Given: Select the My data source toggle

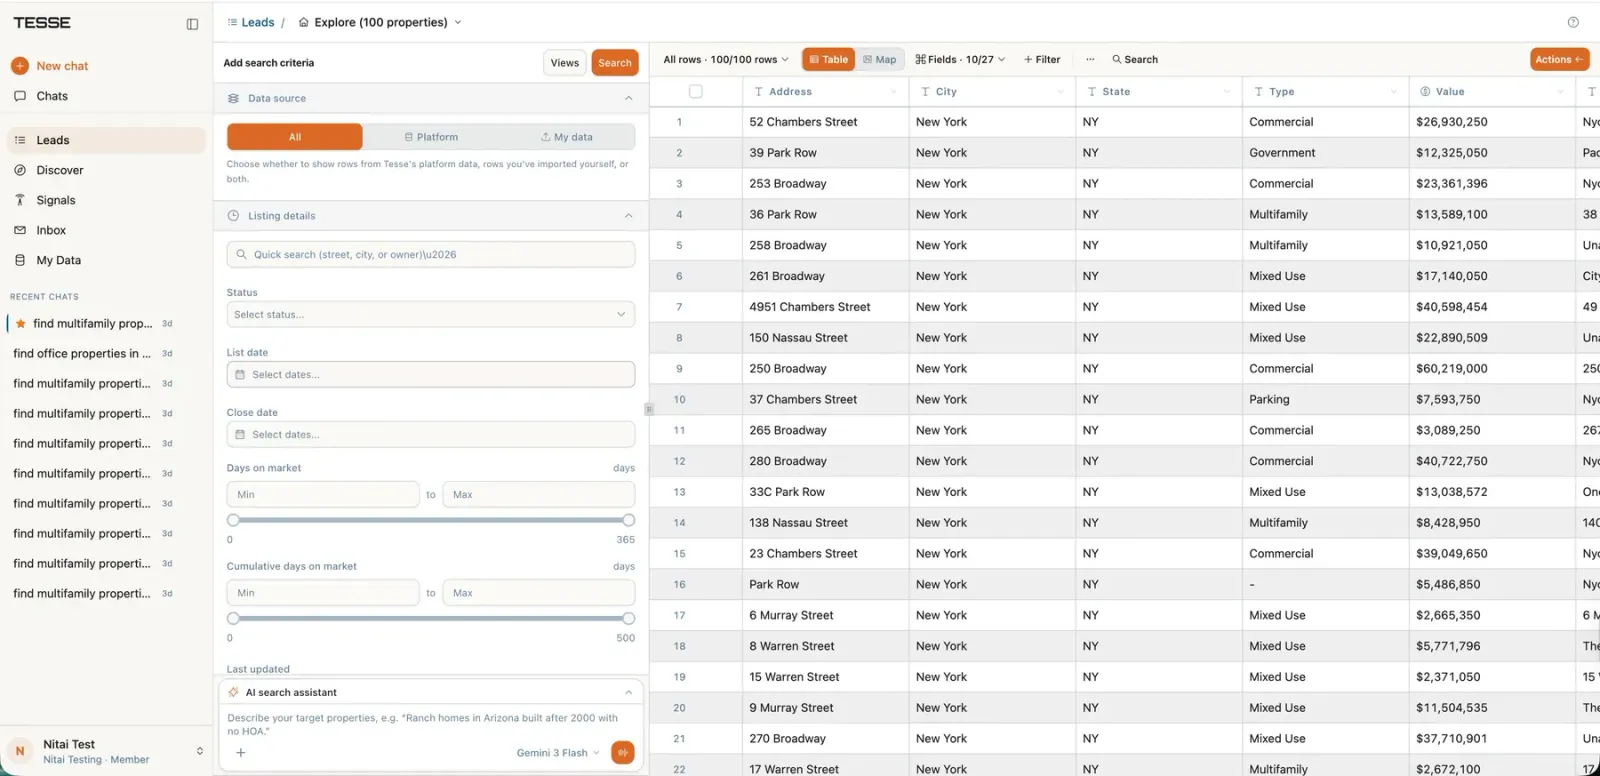Looking at the screenshot, I should click(x=567, y=137).
